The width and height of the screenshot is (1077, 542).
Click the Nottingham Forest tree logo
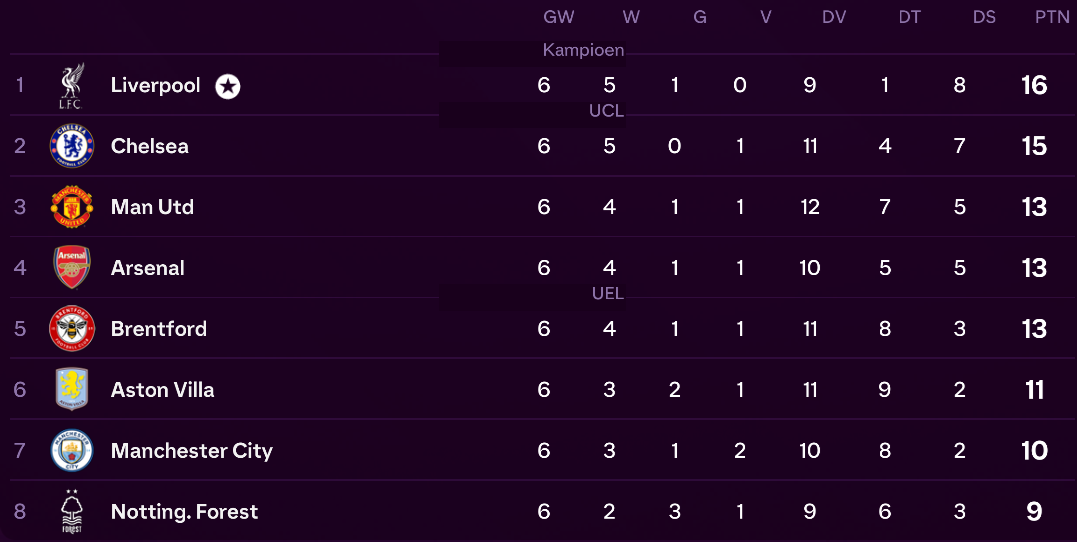[x=71, y=511]
